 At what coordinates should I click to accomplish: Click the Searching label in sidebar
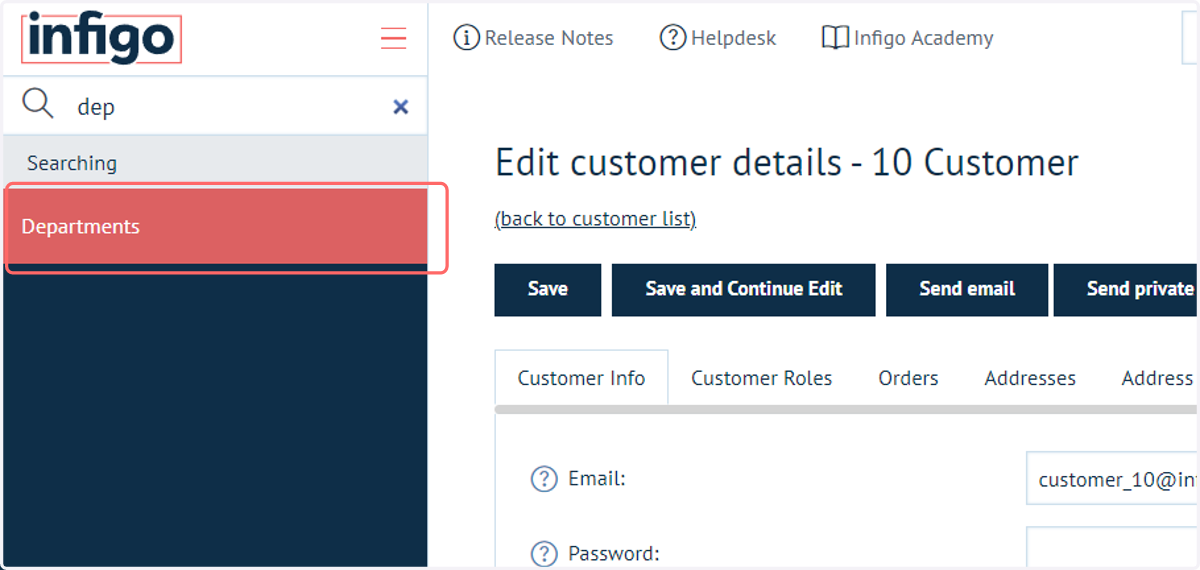coord(72,163)
